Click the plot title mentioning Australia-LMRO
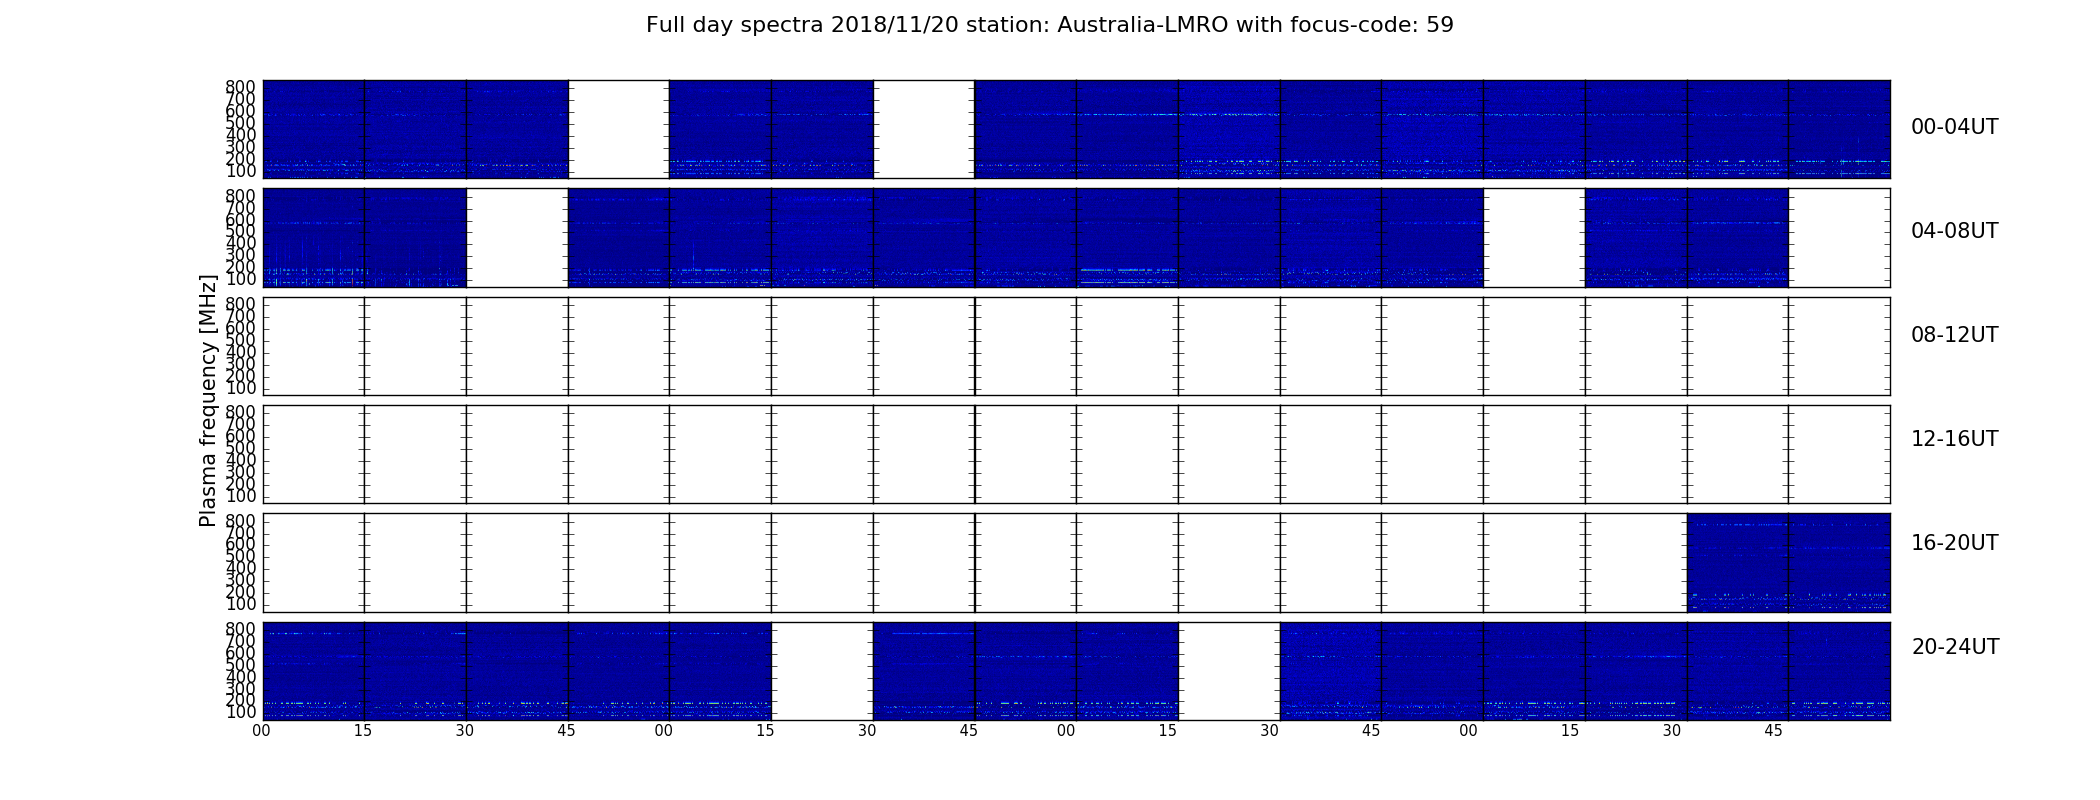 pyautogui.click(x=1049, y=25)
